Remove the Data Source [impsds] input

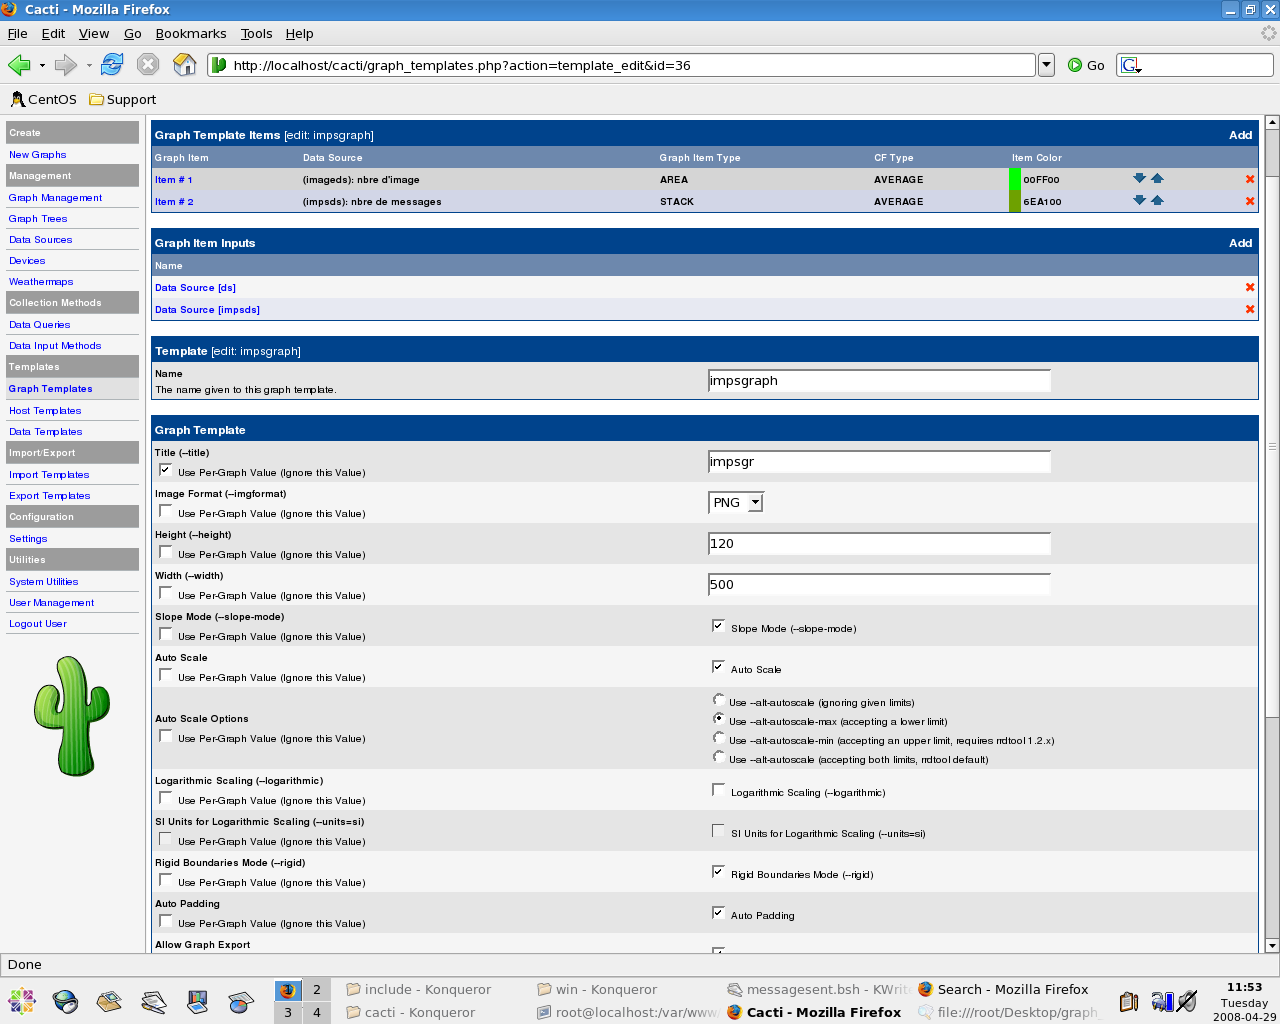pyautogui.click(x=1250, y=309)
